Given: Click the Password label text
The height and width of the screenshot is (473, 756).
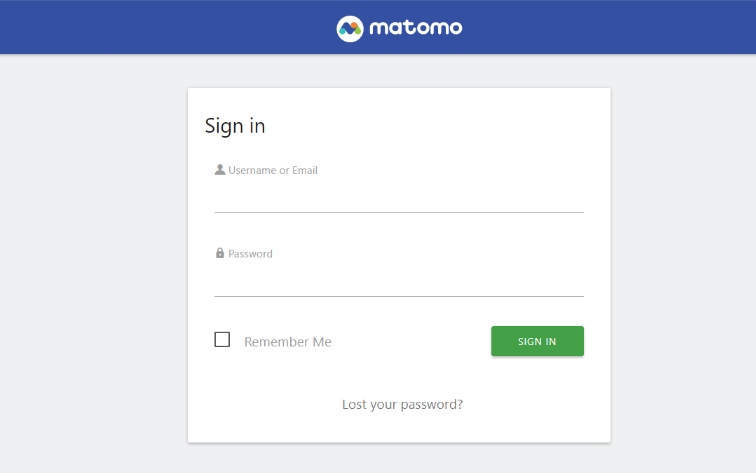Looking at the screenshot, I should (x=250, y=254).
